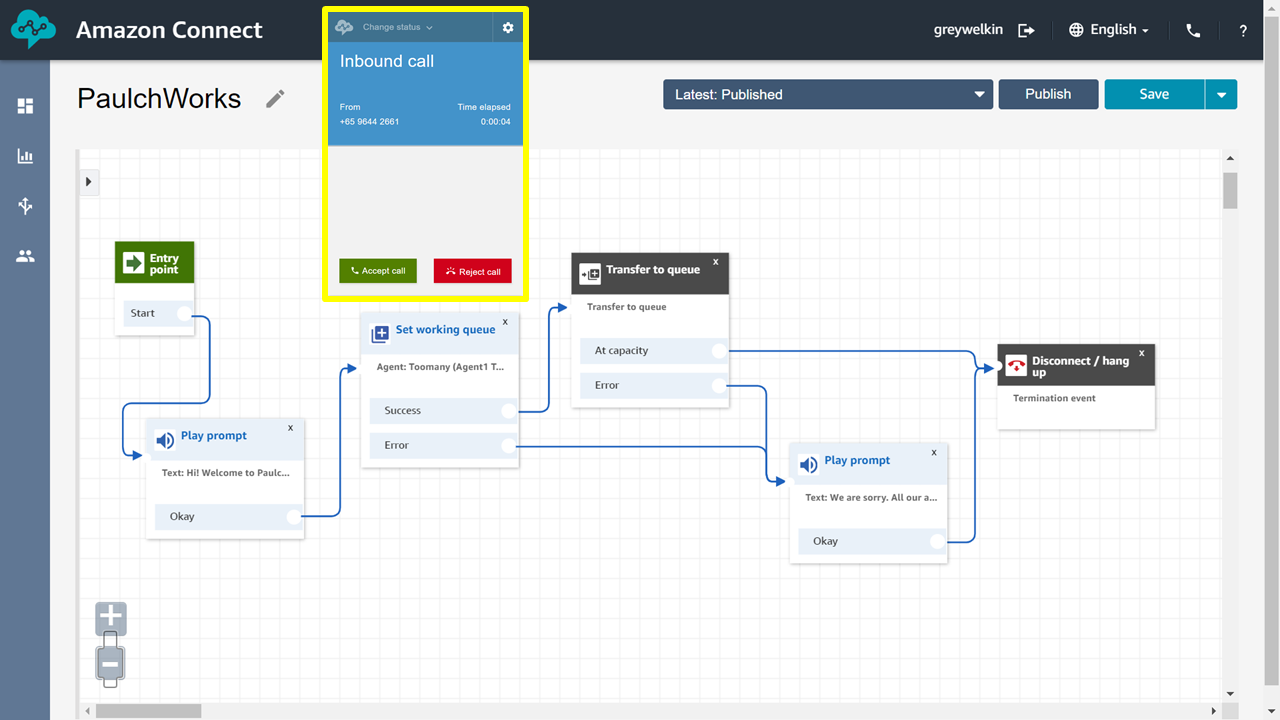Open the Latest: Published version dropdown
Screen dimensions: 1280x720
[x=827, y=94]
